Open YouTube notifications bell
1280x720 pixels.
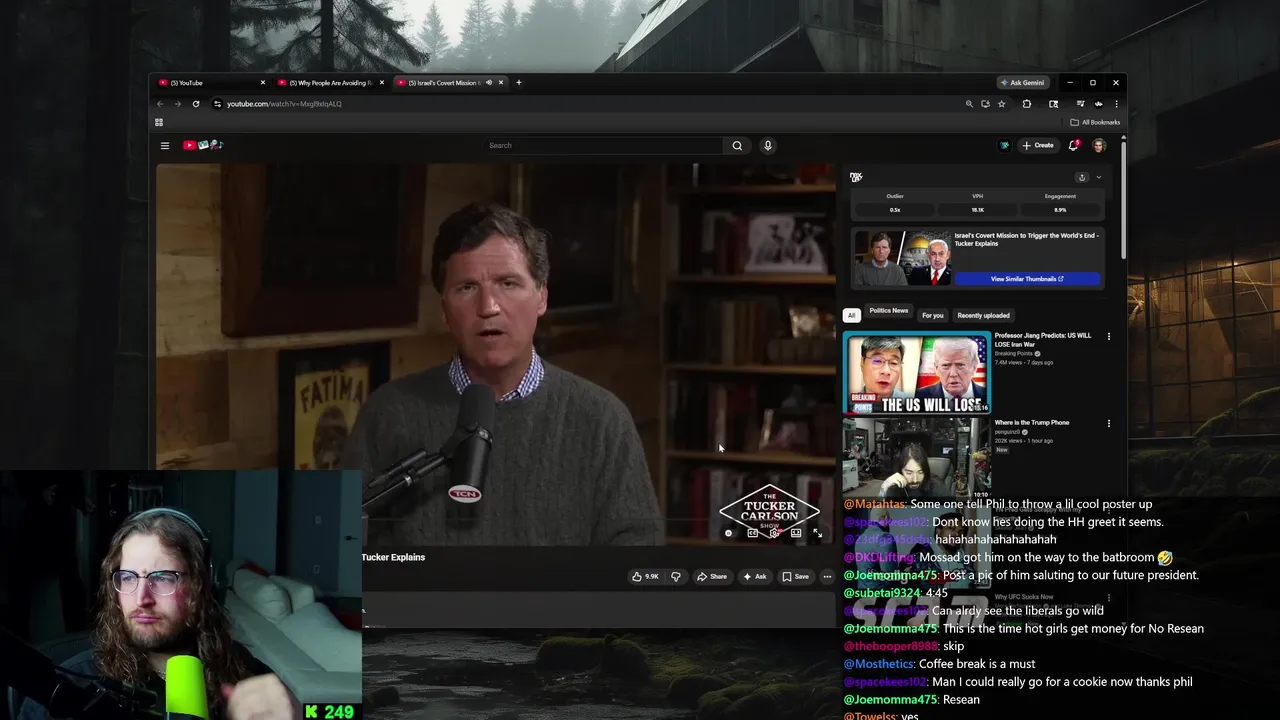[1073, 145]
